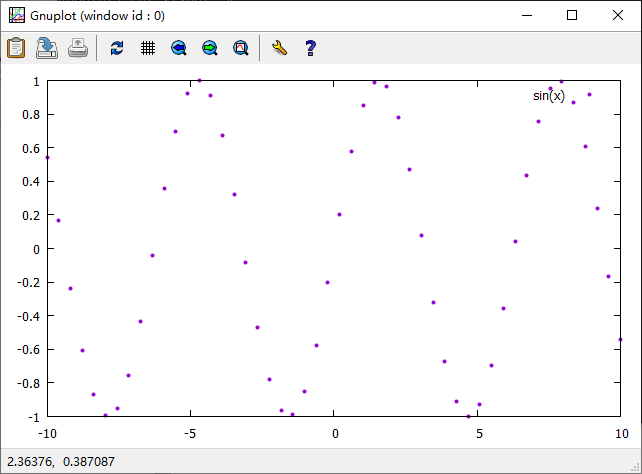This screenshot has height=474, width=642.
Task: Click the x-axis label 0
Action: click(x=335, y=433)
